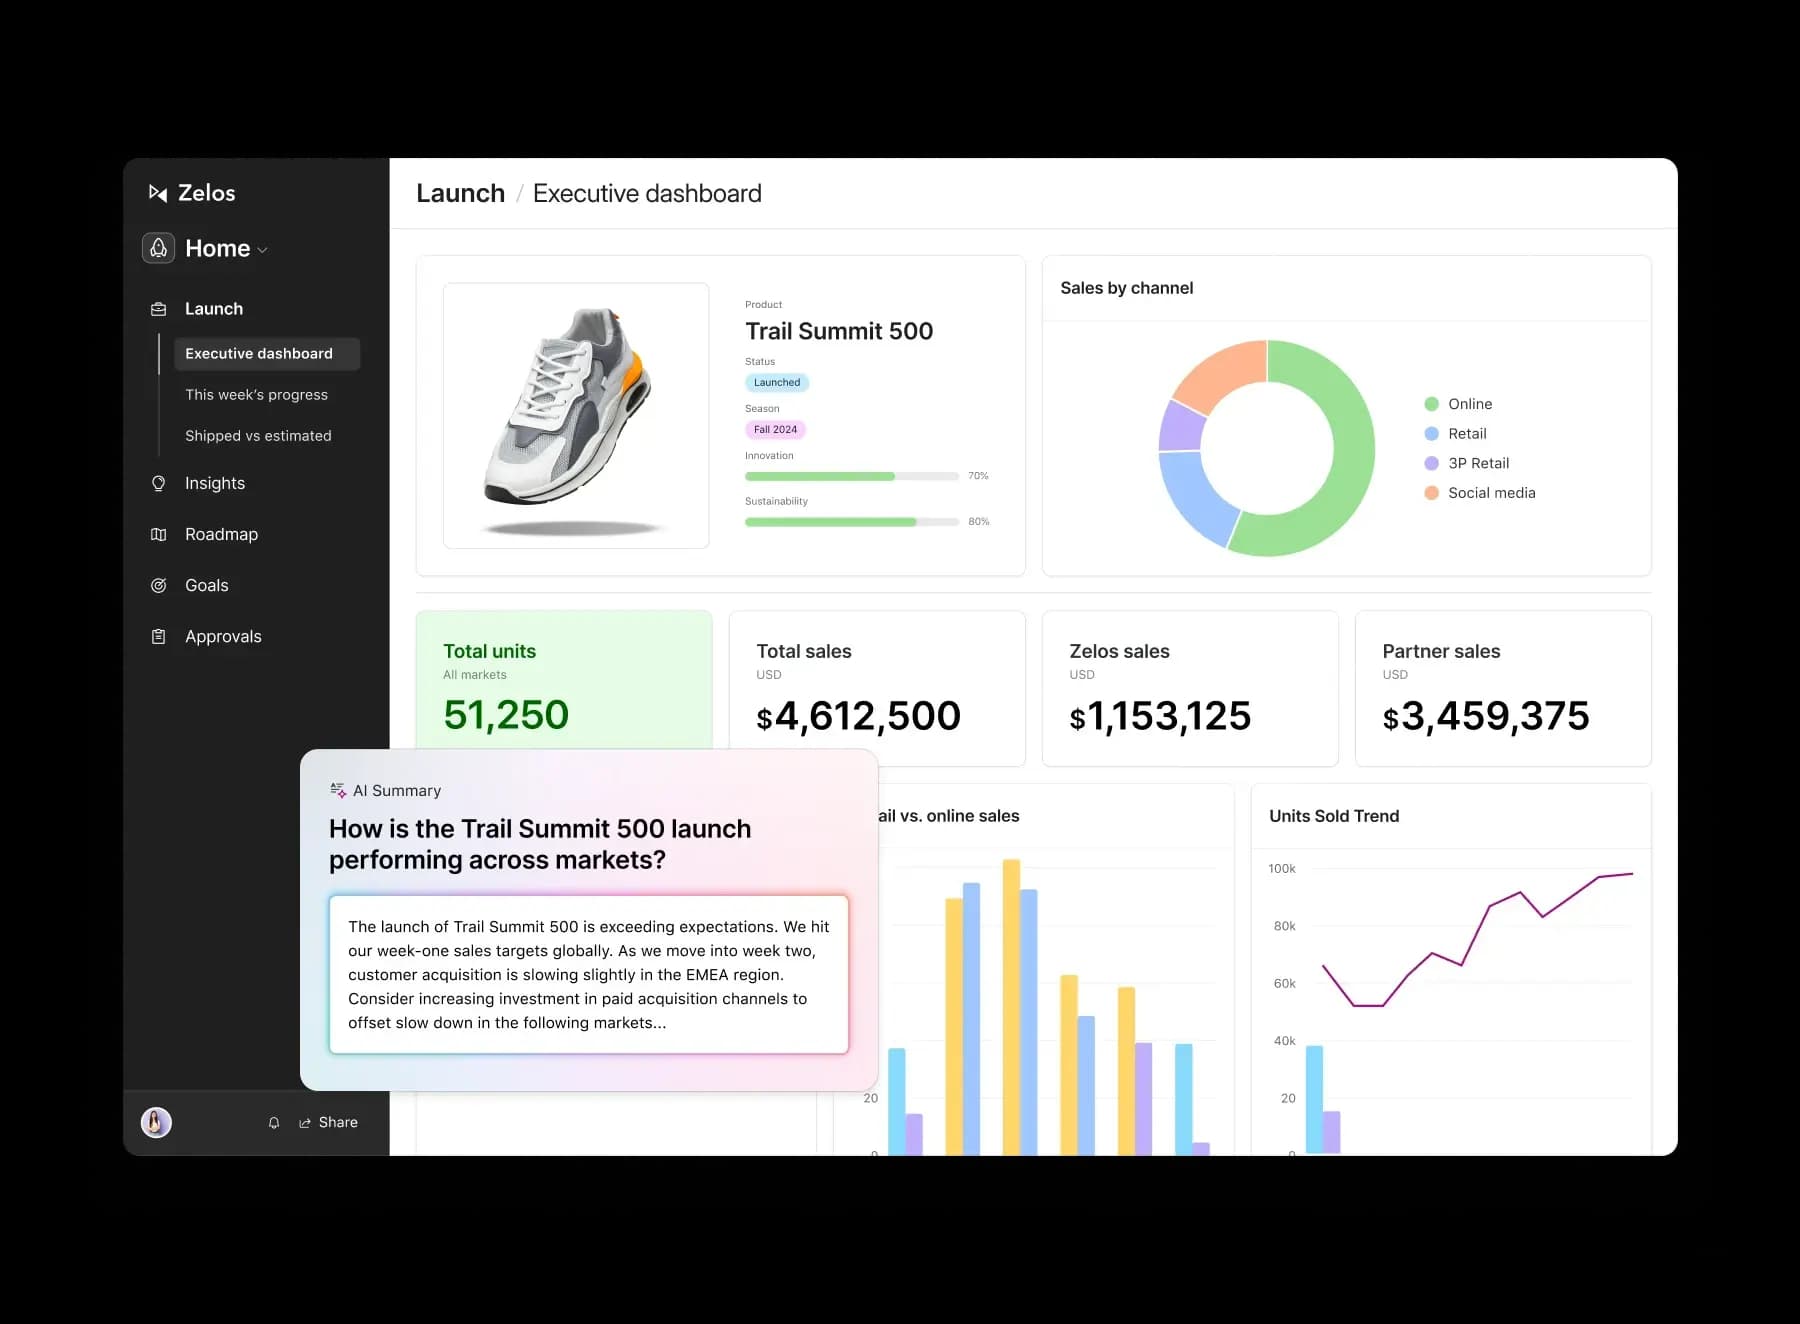Toggle the Online legend item
This screenshot has width=1800, height=1324.
[x=1469, y=404]
